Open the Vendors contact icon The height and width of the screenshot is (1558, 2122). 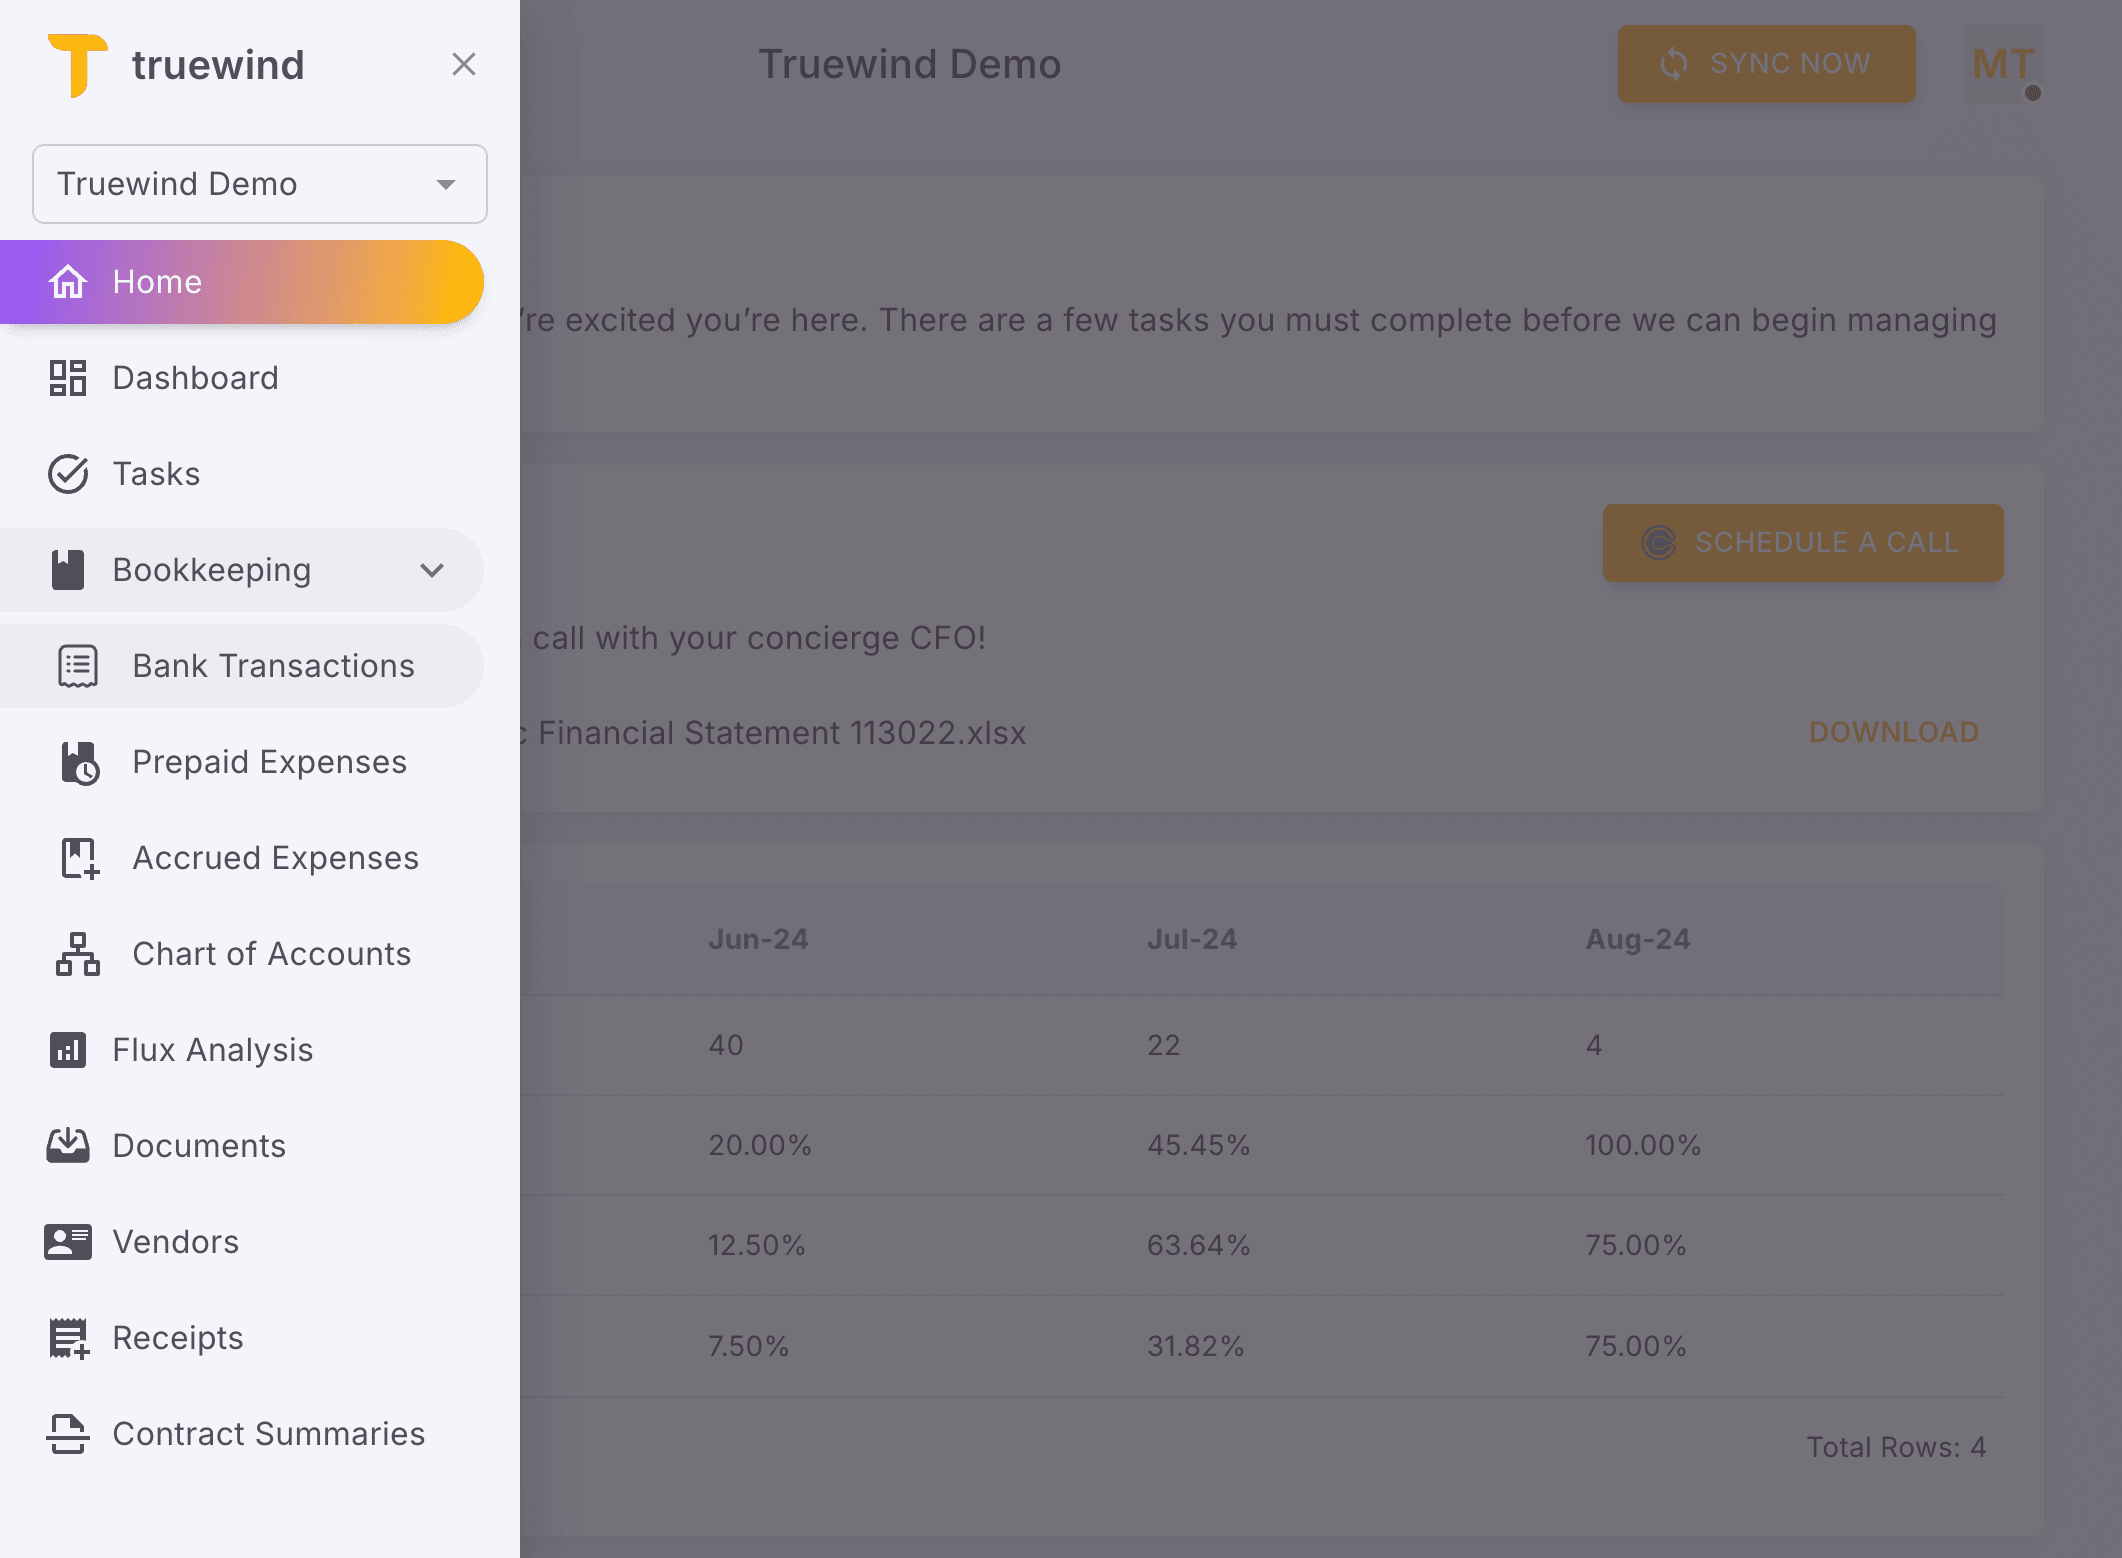pos(68,1241)
